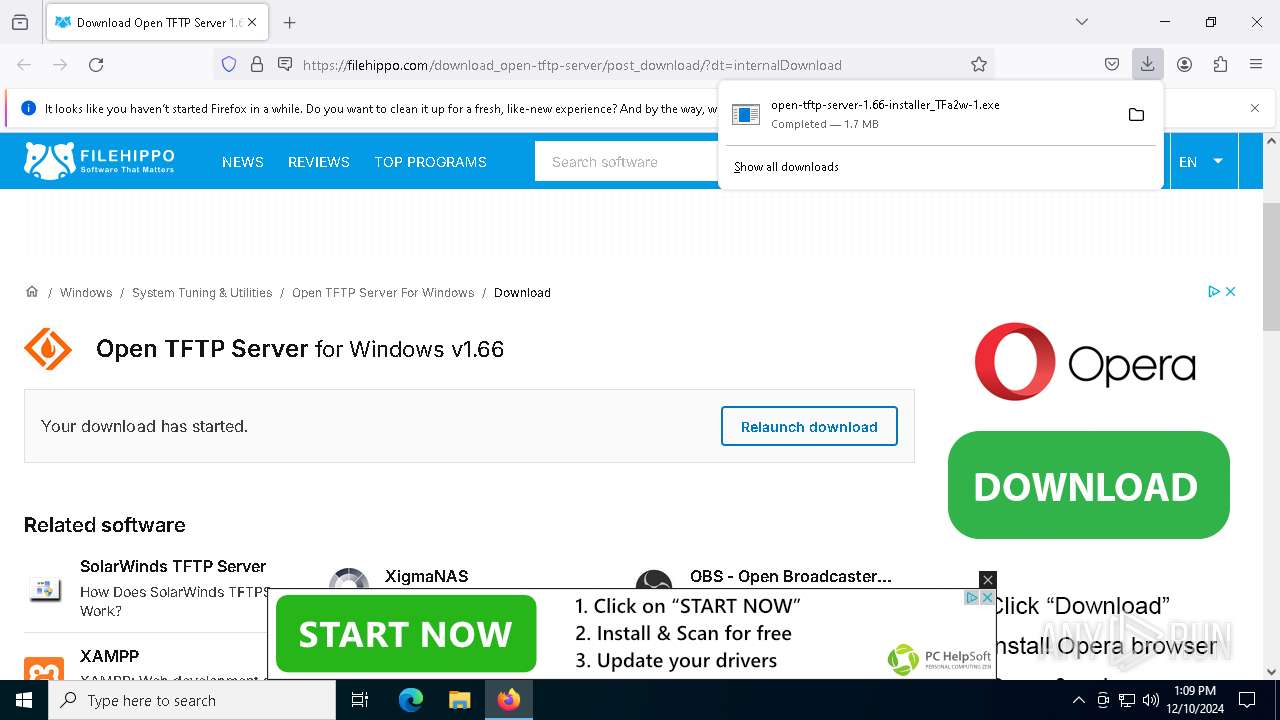Click the Firefox taskbar icon

click(508, 700)
